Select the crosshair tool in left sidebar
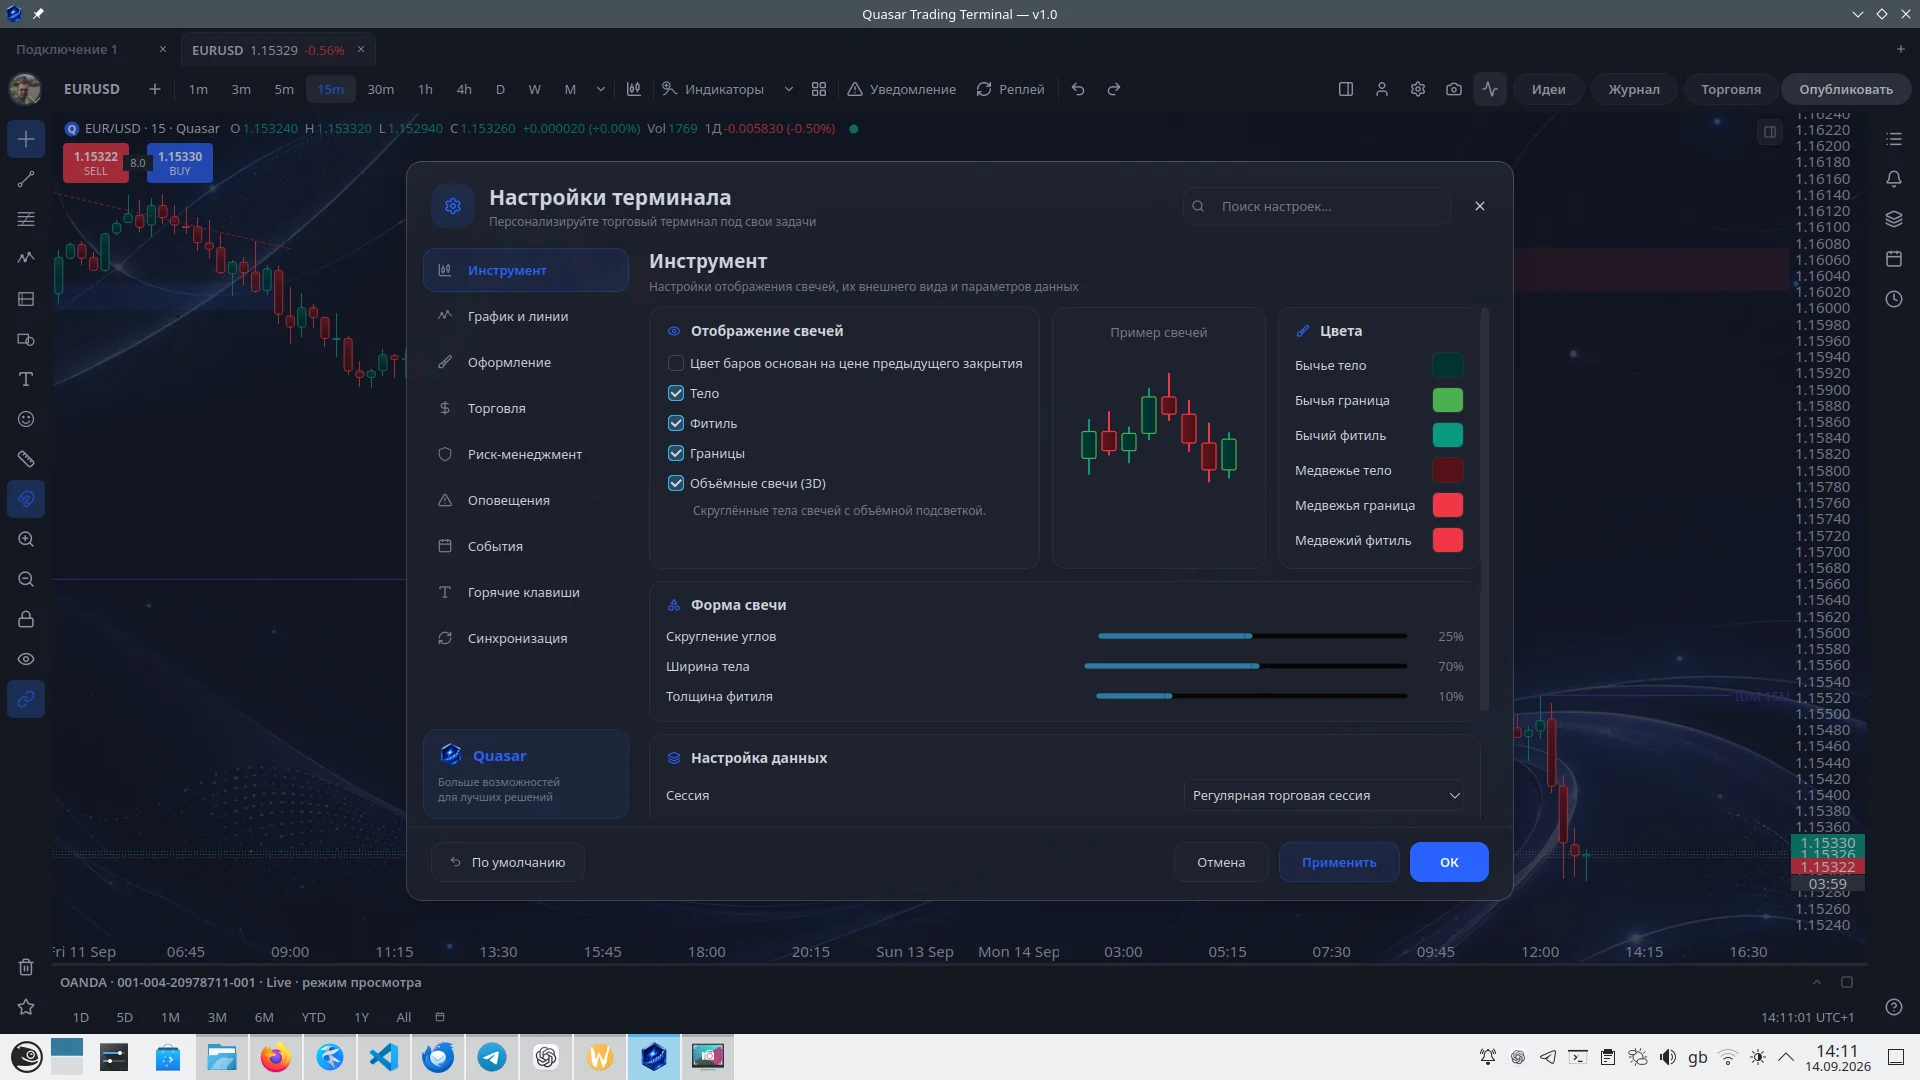1920x1080 pixels. (x=26, y=139)
